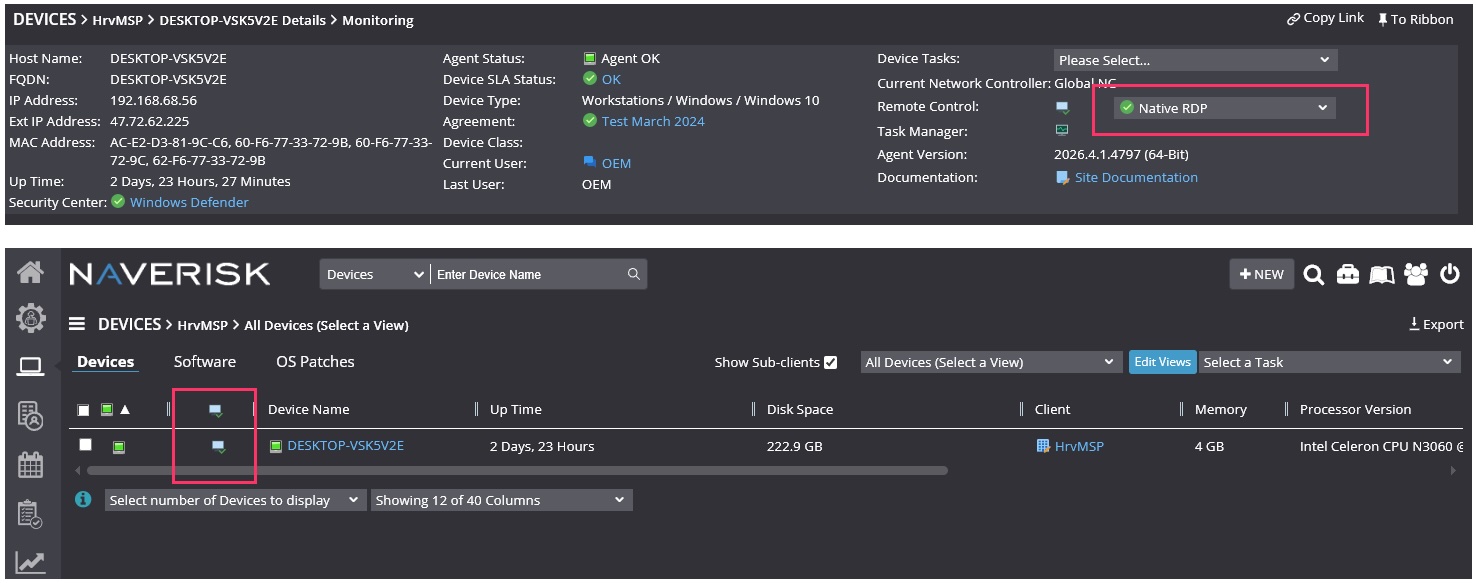Viewport: 1476px width, 583px height.
Task: Click the green status icon in table header
Action: 107,409
